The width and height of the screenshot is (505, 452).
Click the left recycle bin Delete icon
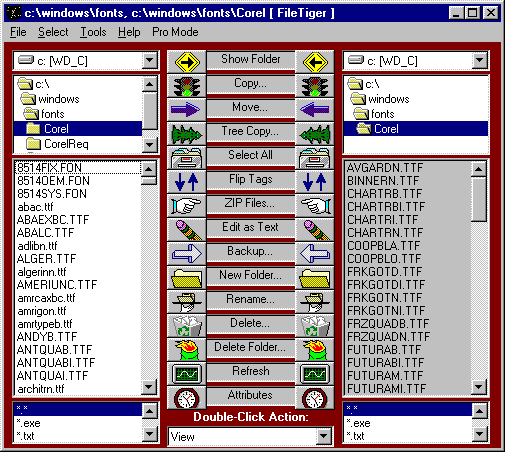click(187, 326)
